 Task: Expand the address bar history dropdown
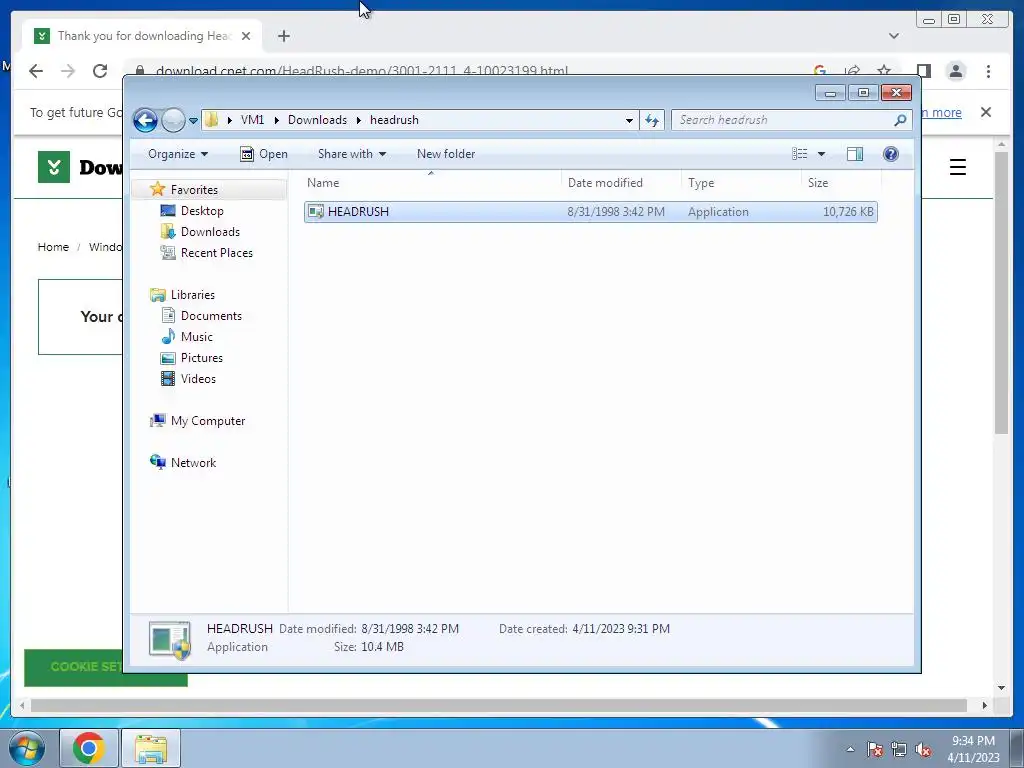pyautogui.click(x=629, y=120)
